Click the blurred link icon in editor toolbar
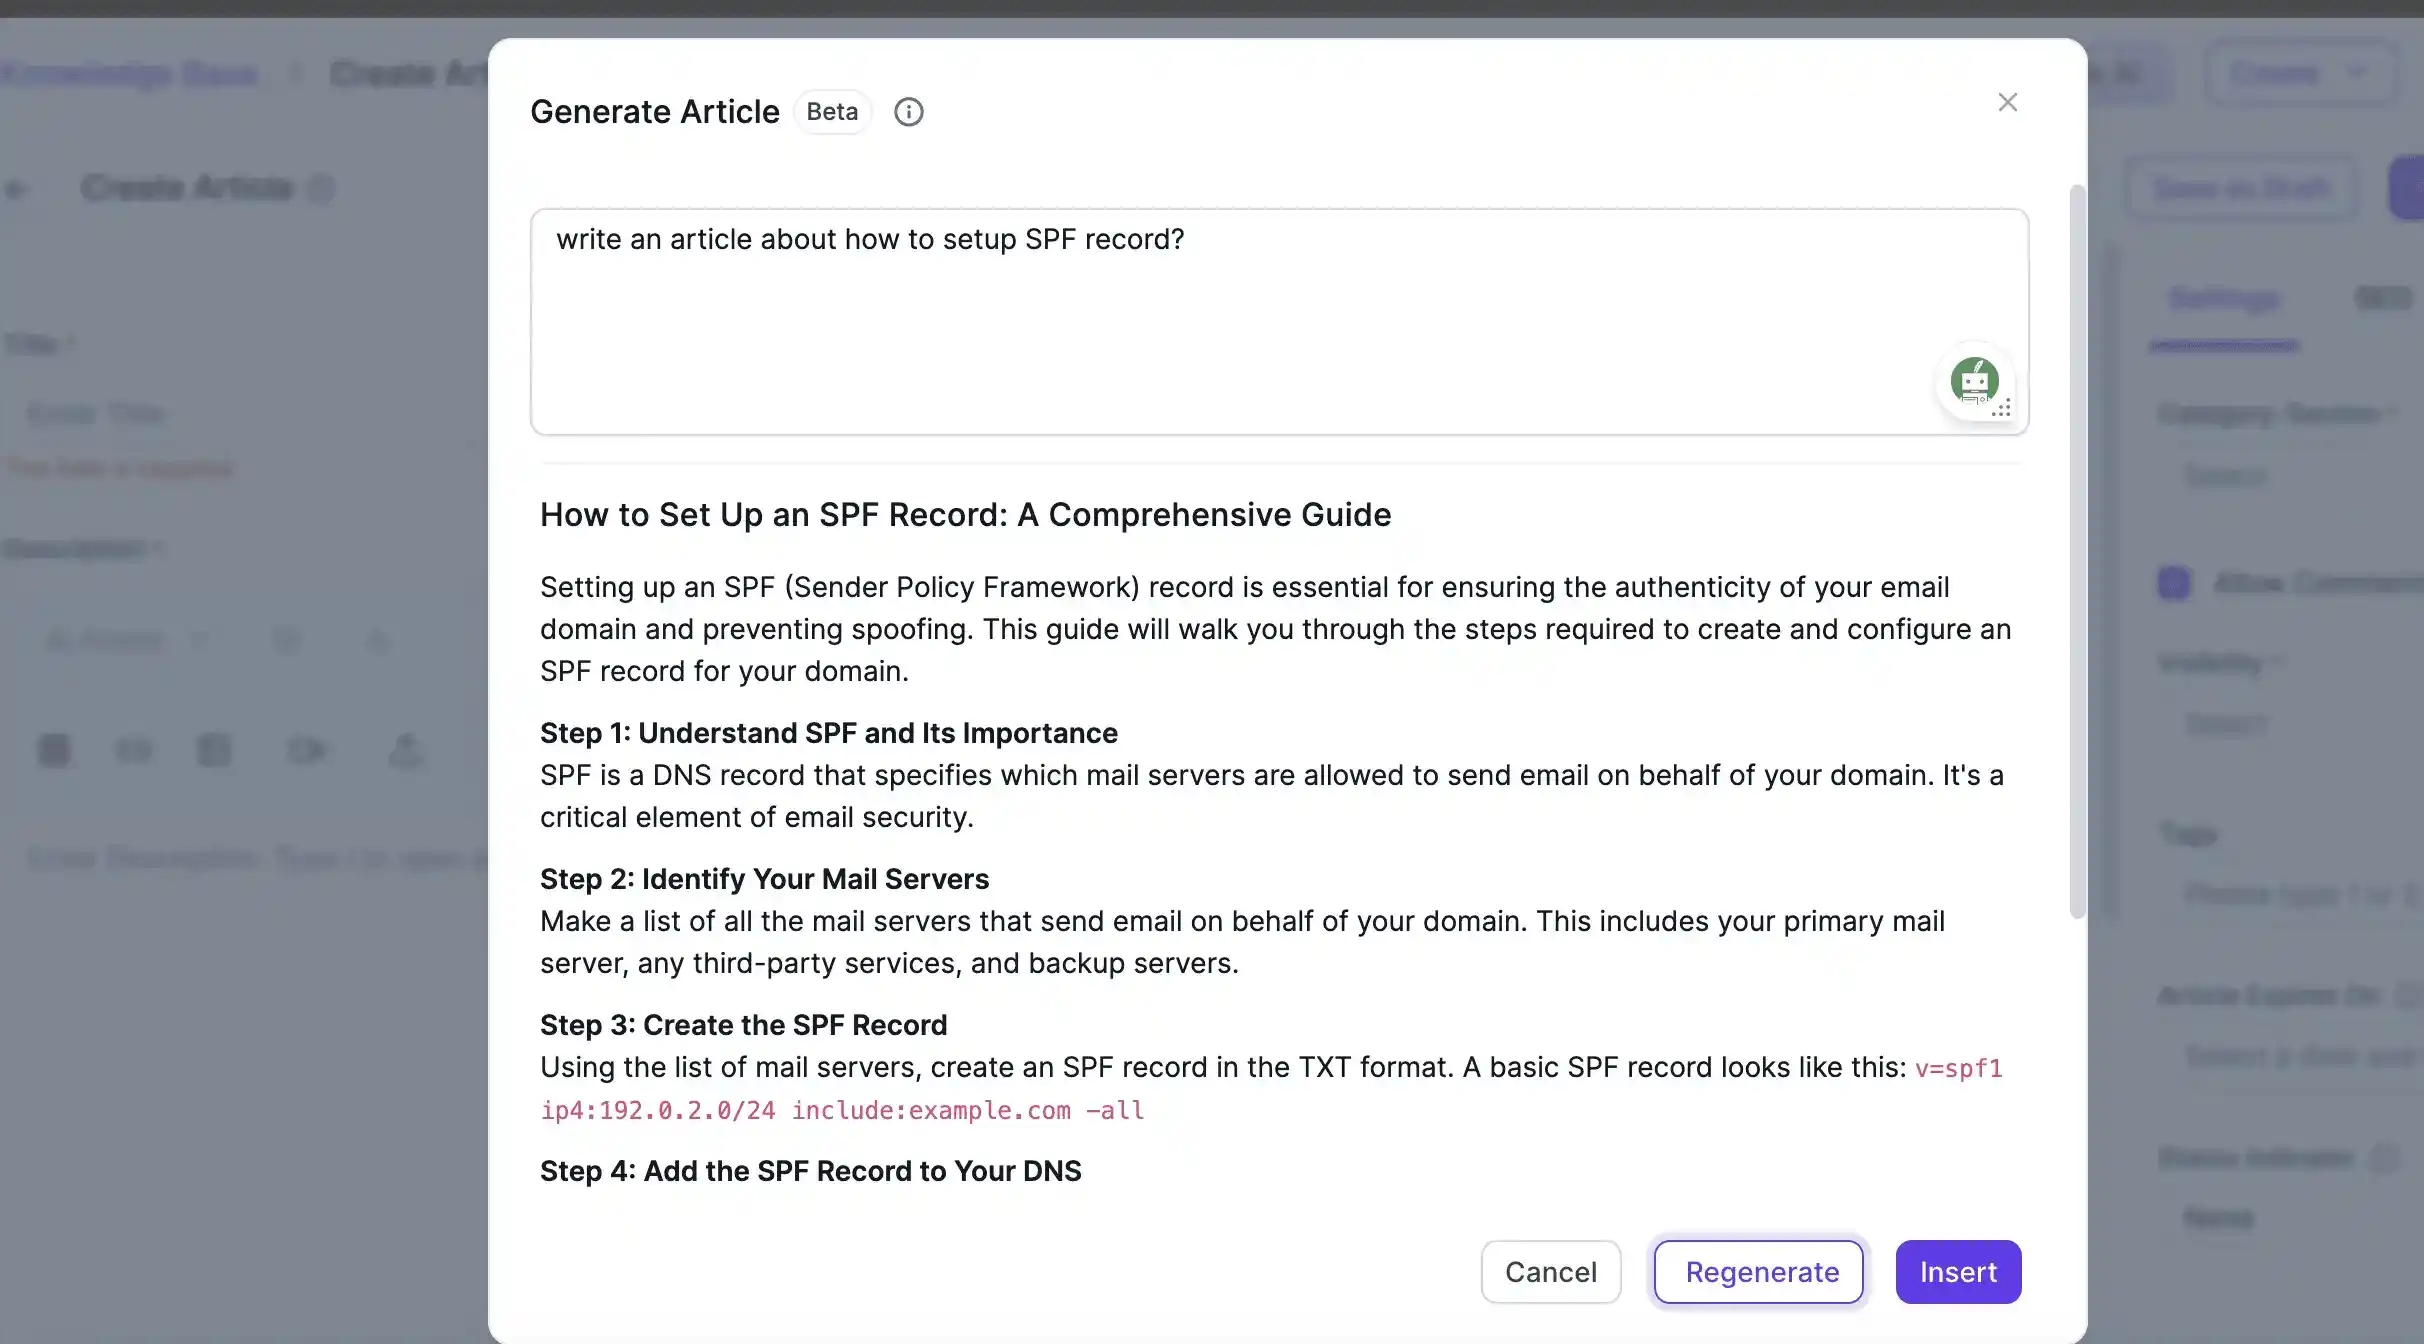2424x1344 pixels. [x=134, y=750]
